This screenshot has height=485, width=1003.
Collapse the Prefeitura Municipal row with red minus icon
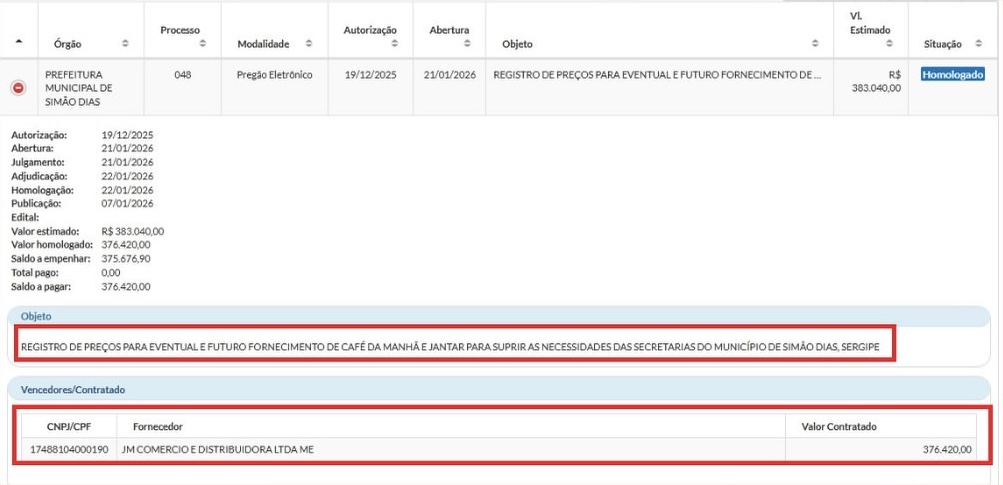tap(18, 88)
